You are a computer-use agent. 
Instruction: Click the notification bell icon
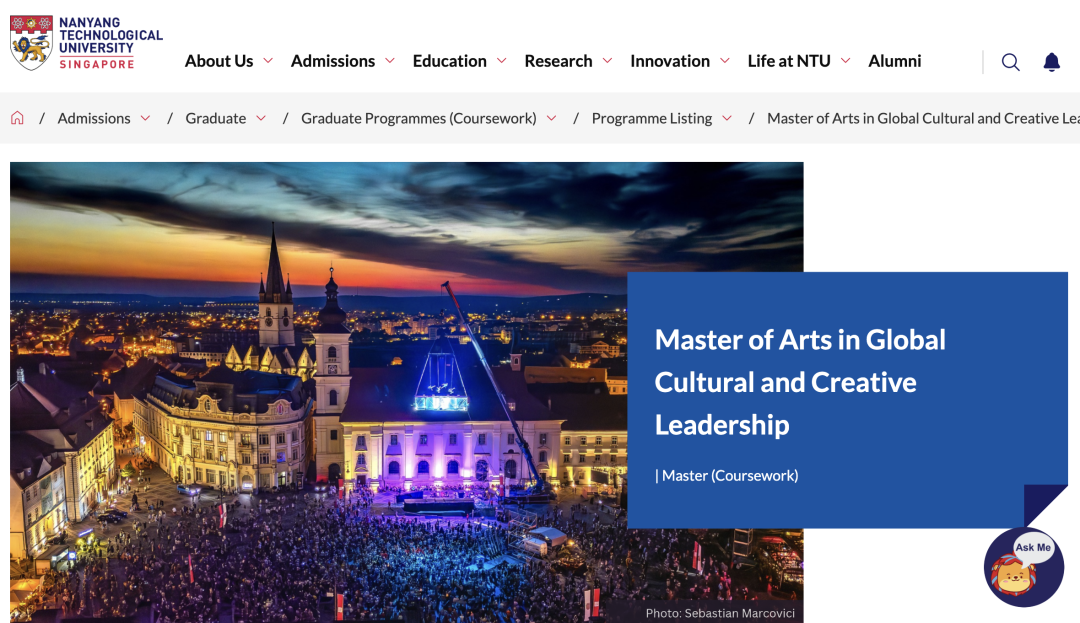(1051, 62)
